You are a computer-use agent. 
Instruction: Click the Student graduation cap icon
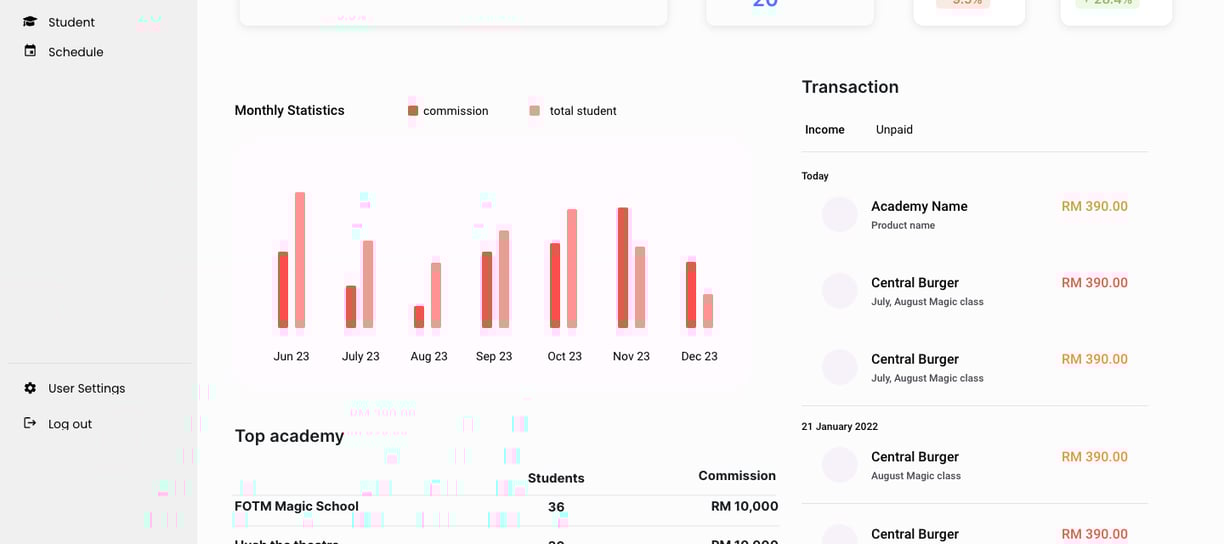coord(30,22)
